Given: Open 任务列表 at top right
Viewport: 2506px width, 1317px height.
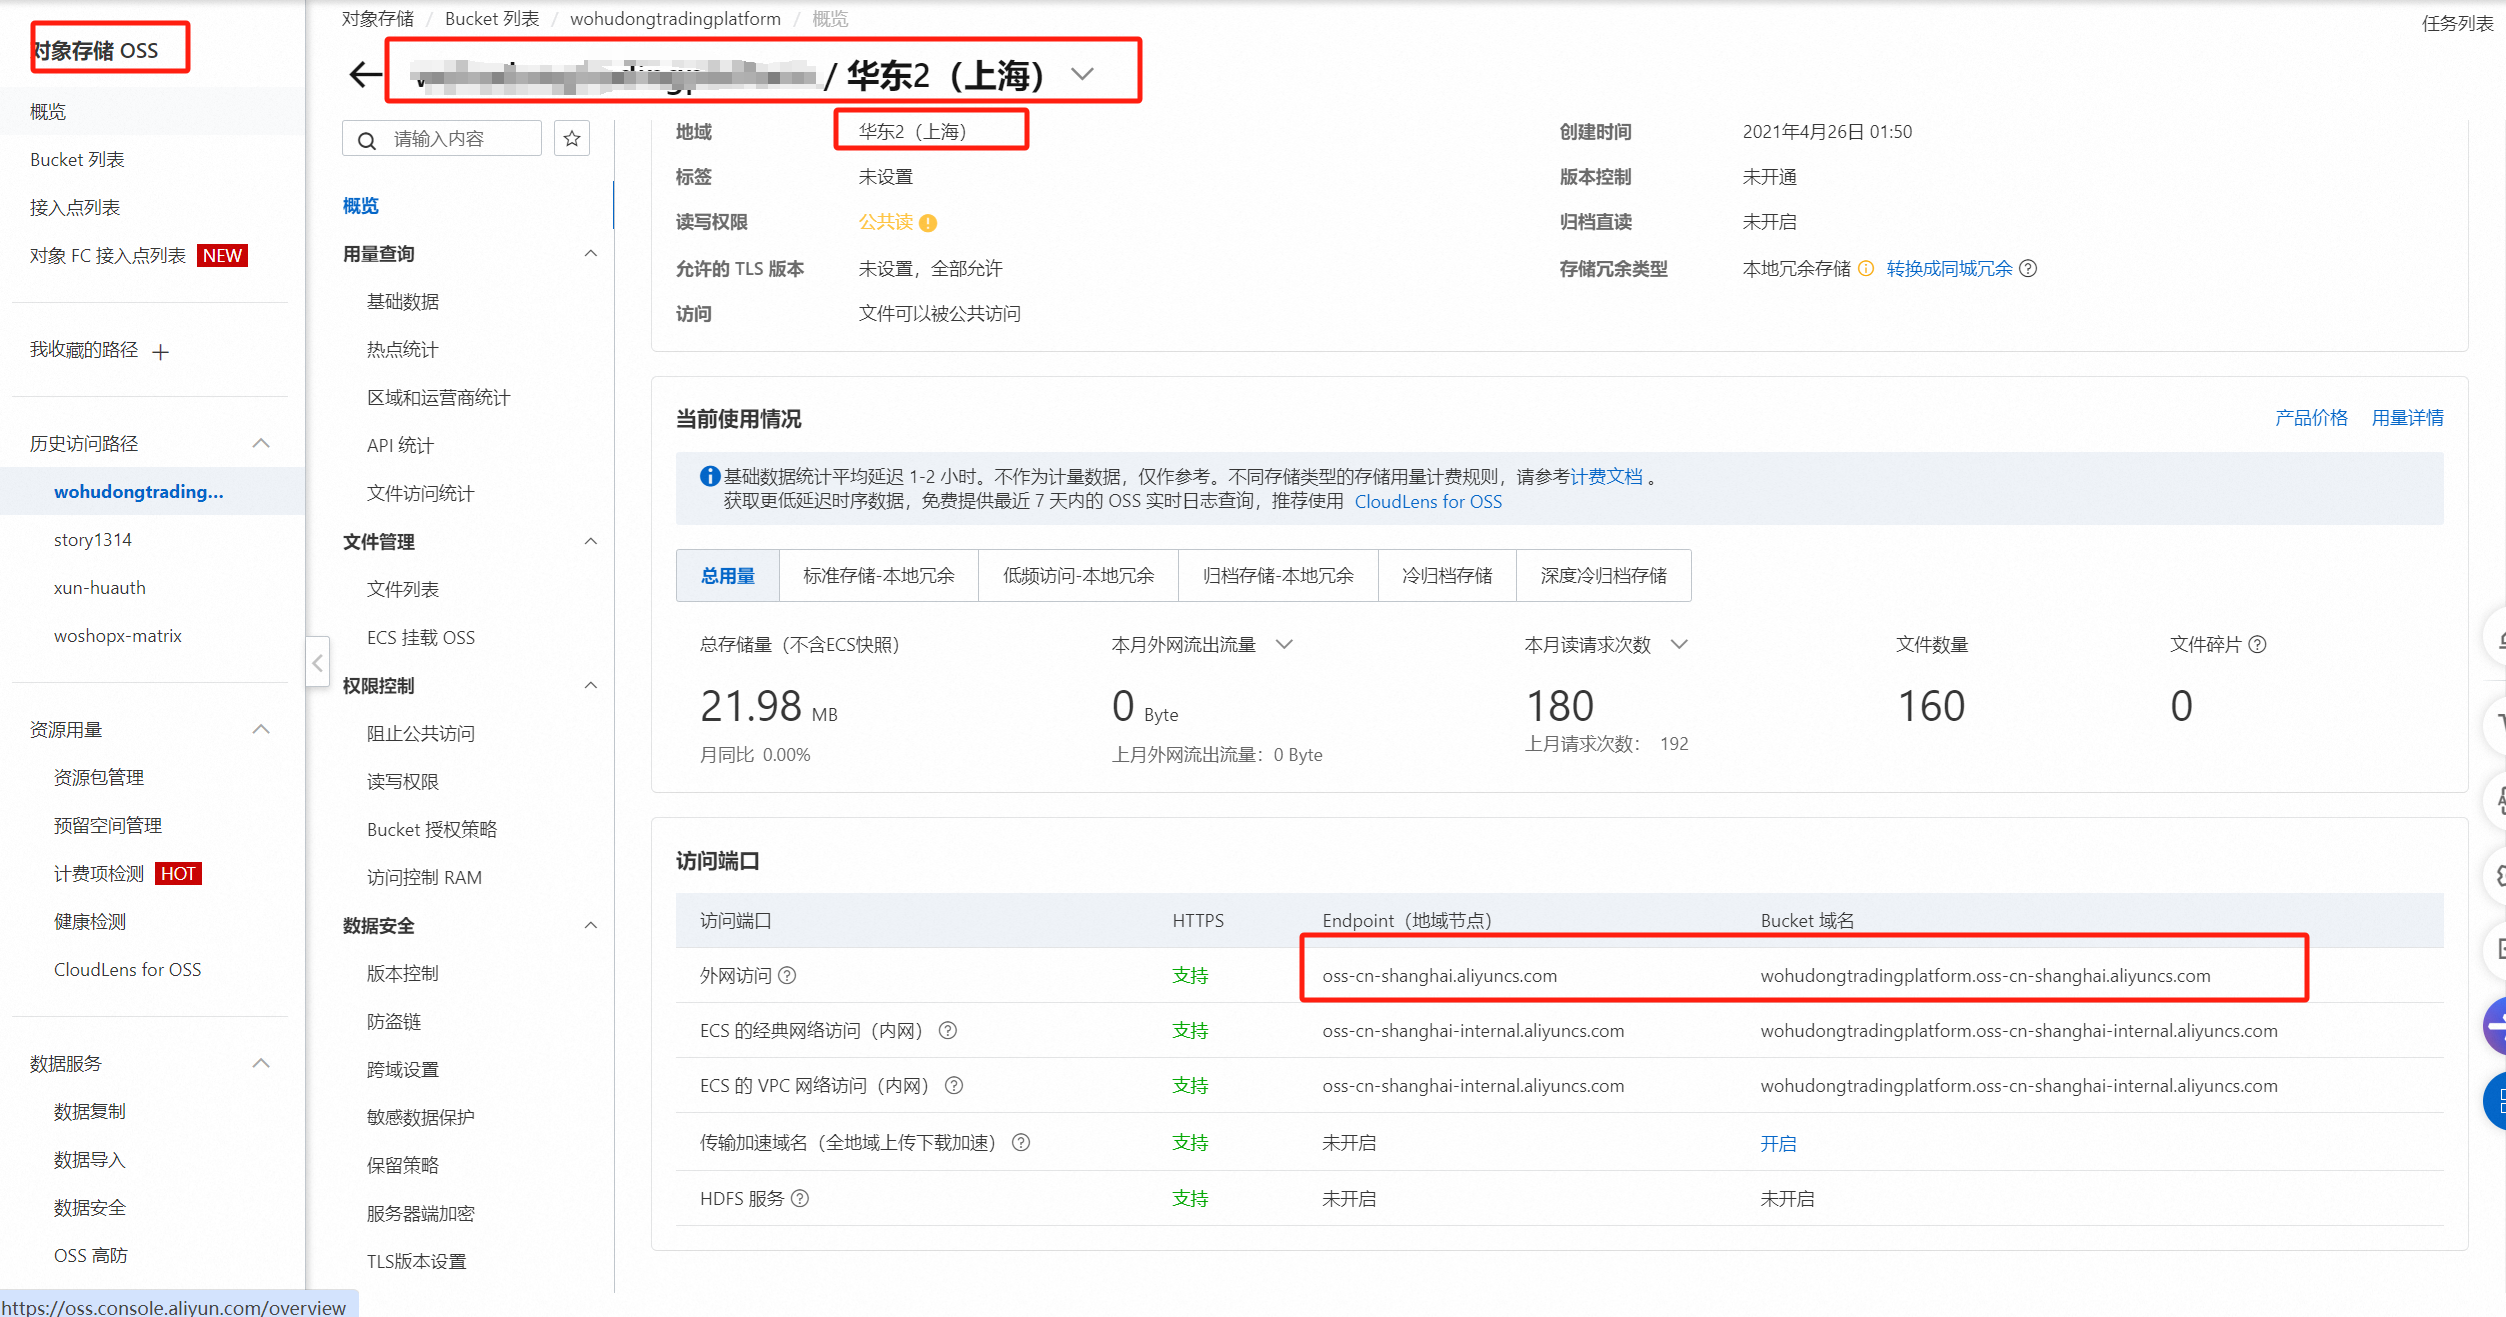Looking at the screenshot, I should coord(2457,23).
